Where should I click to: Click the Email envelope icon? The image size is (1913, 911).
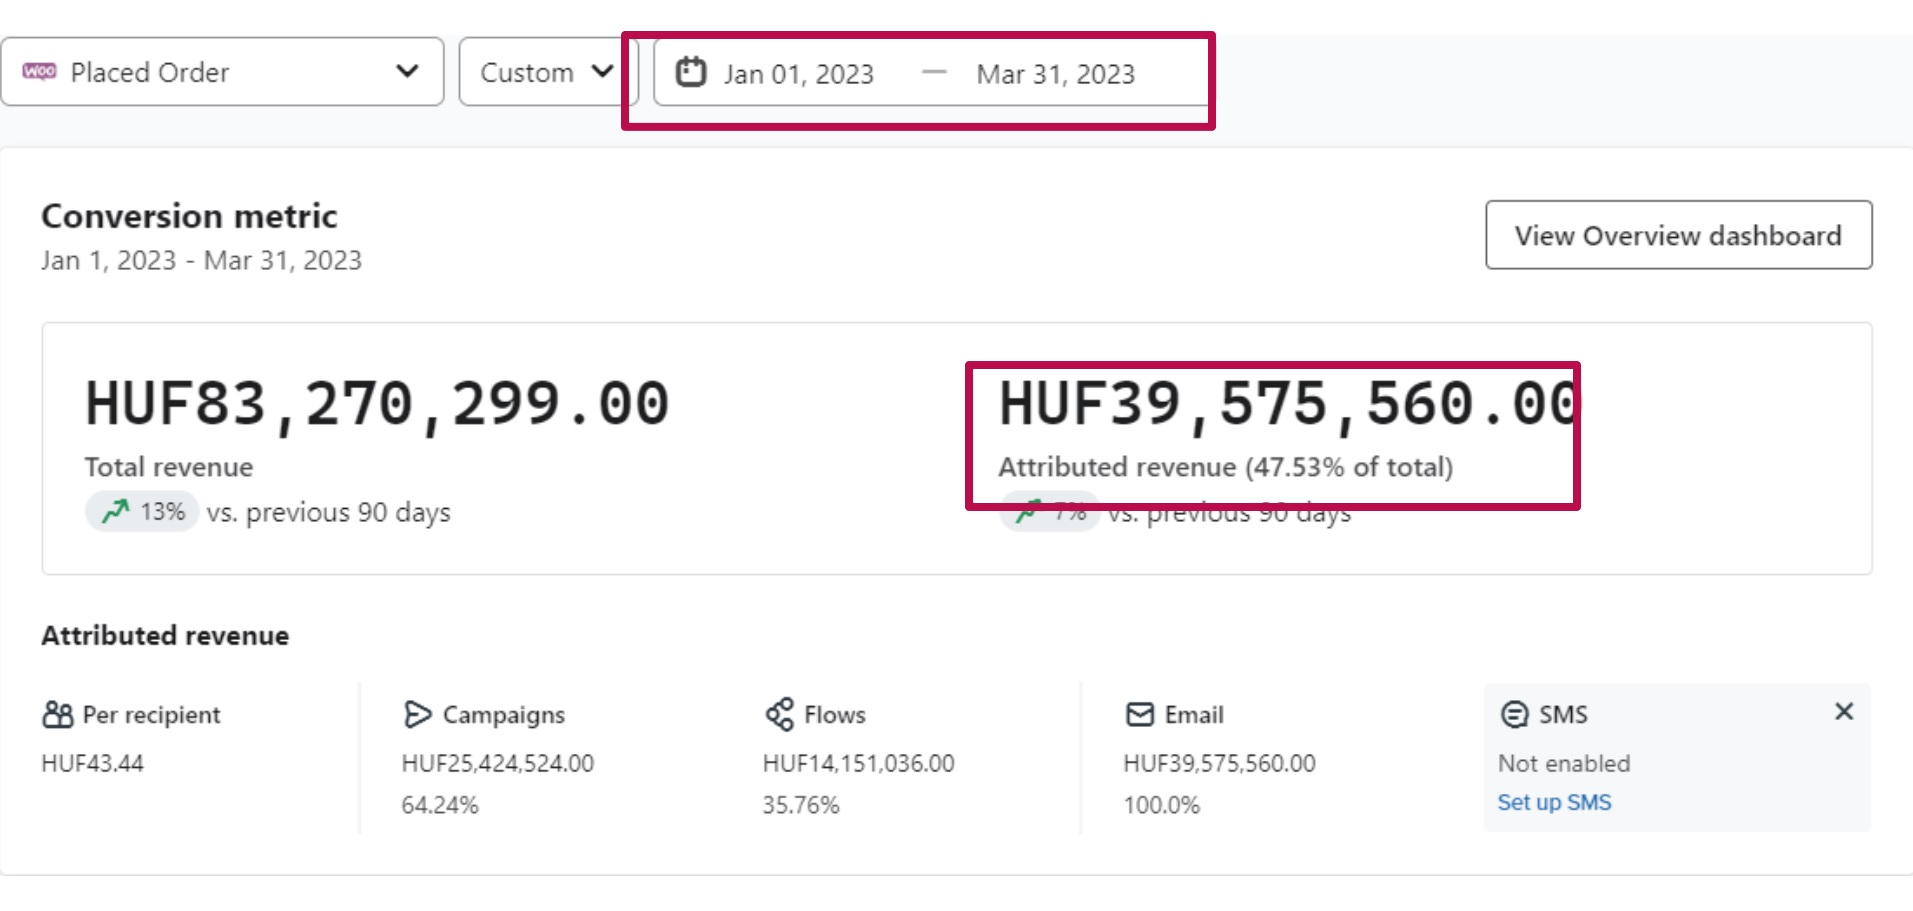1140,714
